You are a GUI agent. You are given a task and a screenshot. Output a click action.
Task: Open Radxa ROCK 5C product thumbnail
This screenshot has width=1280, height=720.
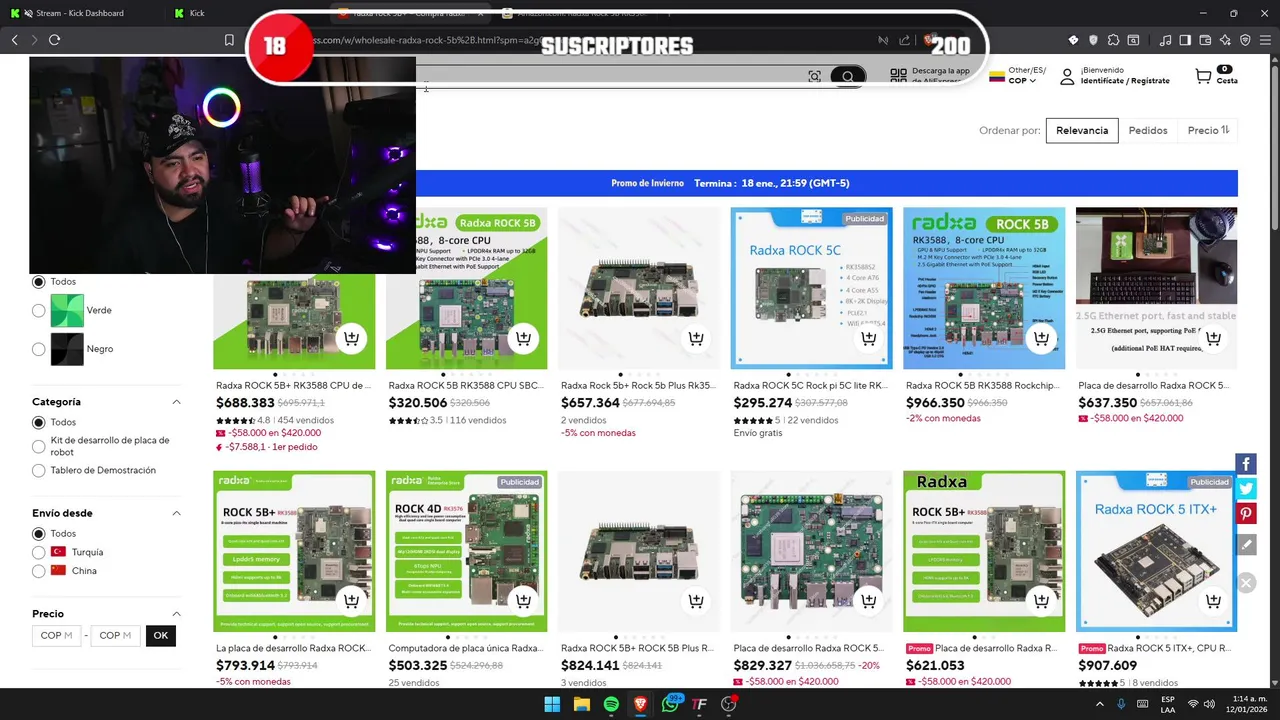pyautogui.click(x=811, y=288)
